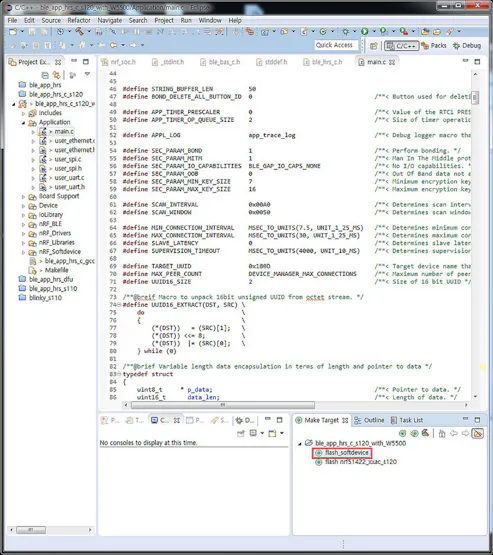This screenshot has height=555, width=493.
Task: Open Project Explorer view menu triangle
Action: (87, 74)
